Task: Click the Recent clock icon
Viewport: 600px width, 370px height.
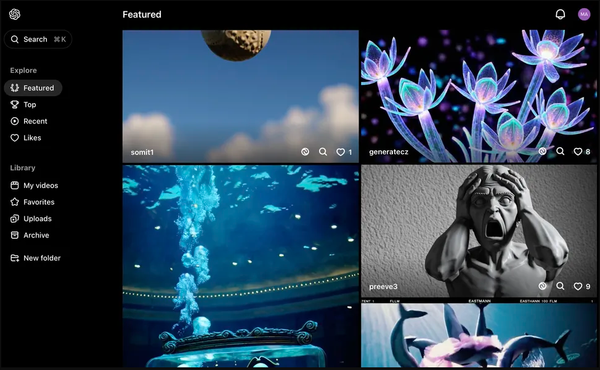Action: (15, 121)
